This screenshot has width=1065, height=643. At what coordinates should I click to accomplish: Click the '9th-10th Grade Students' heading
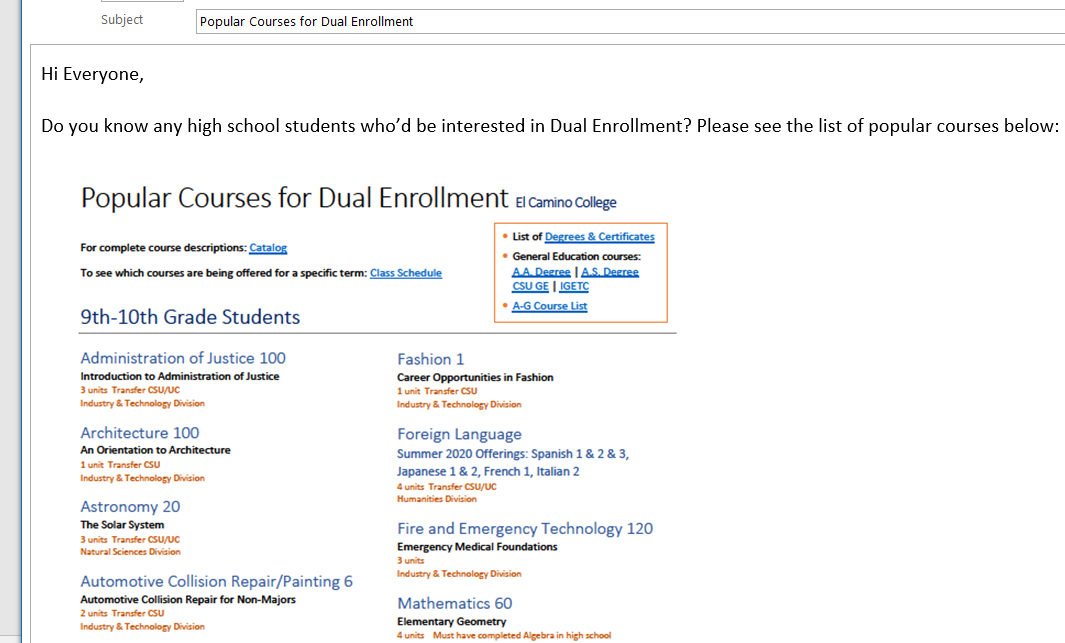pyautogui.click(x=190, y=317)
